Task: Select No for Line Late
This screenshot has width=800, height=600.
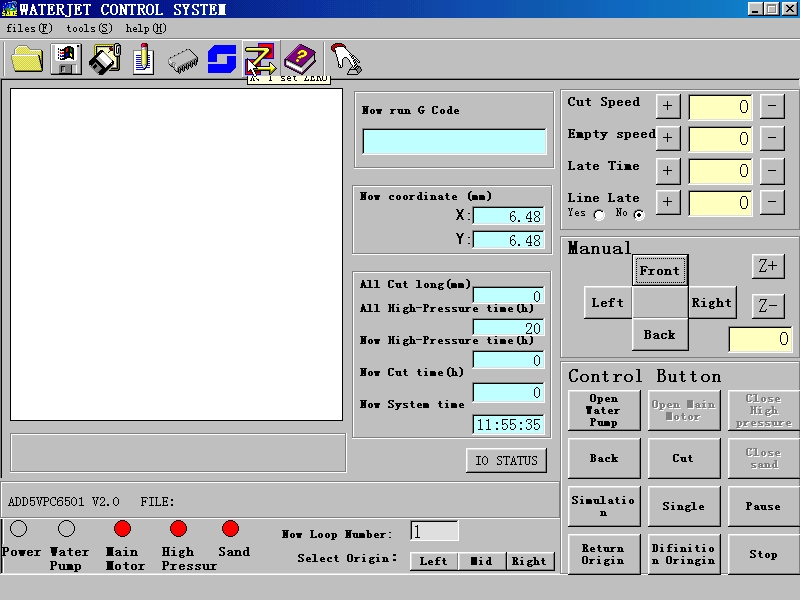Action: pyautogui.click(x=639, y=214)
